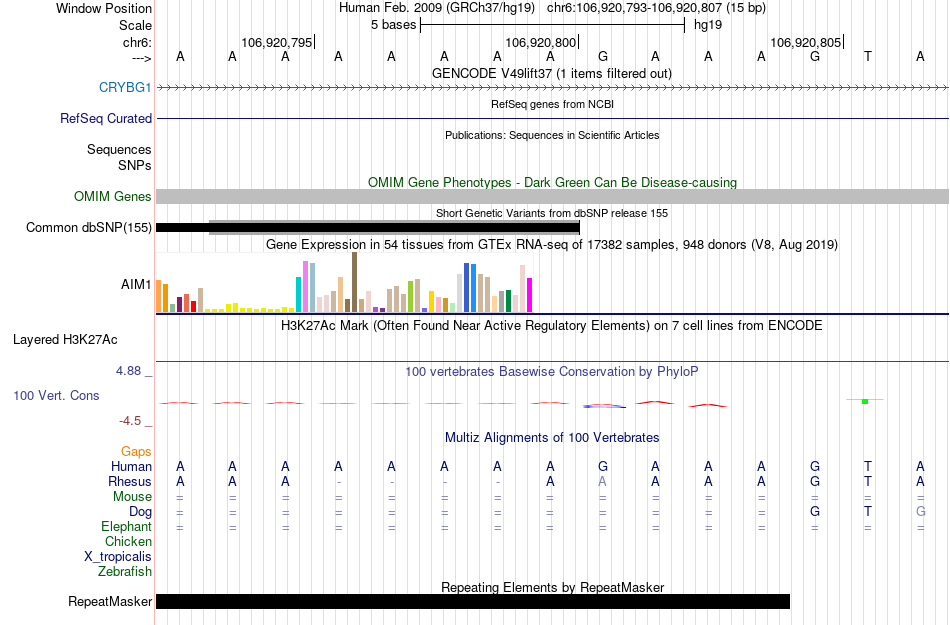The height and width of the screenshot is (625, 950).
Task: Click the Multiz Alignments of 100 Vertebrates title
Action: (x=552, y=438)
